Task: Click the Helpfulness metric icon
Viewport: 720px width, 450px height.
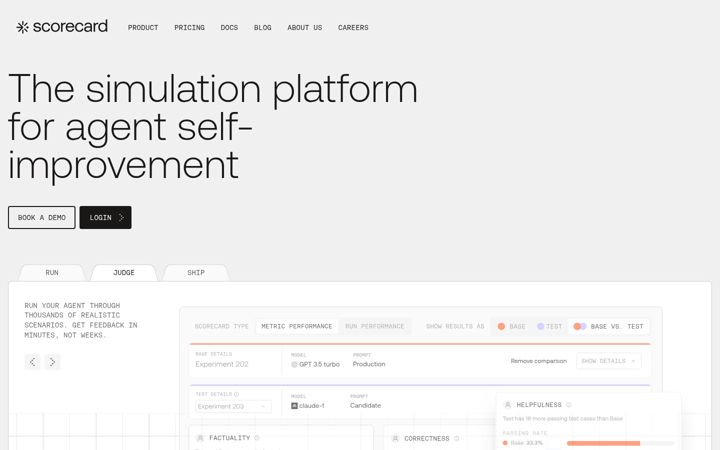Action: (508, 405)
